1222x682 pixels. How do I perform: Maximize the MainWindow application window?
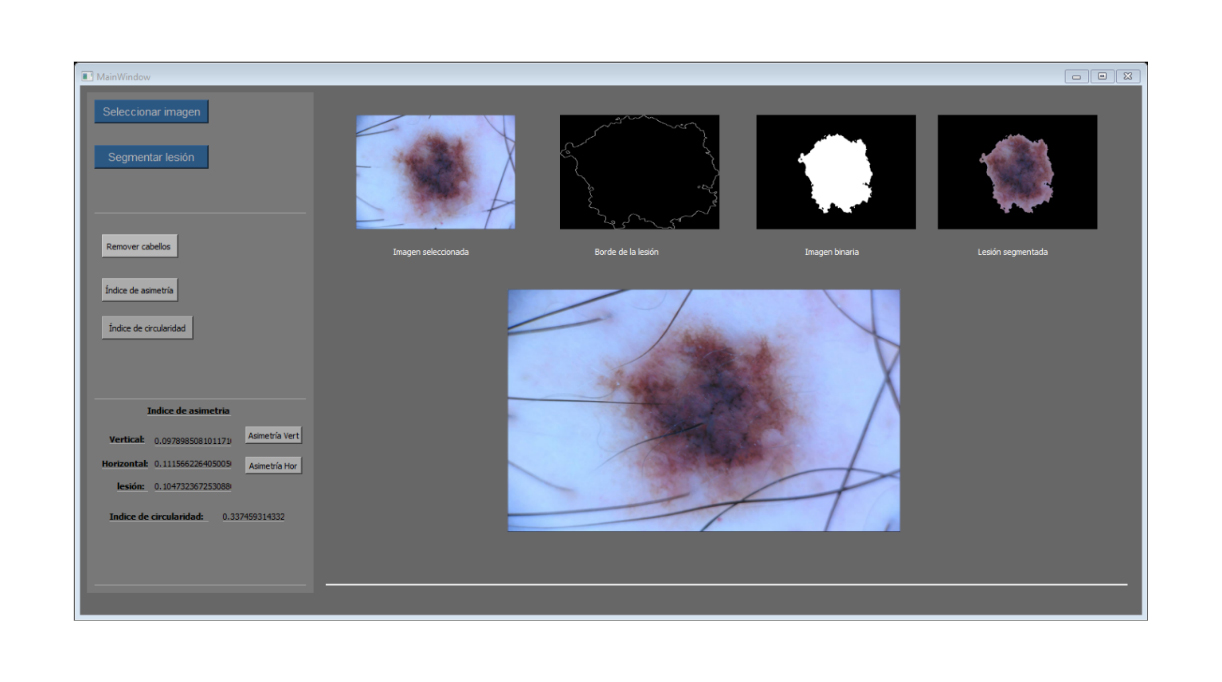point(1102,76)
